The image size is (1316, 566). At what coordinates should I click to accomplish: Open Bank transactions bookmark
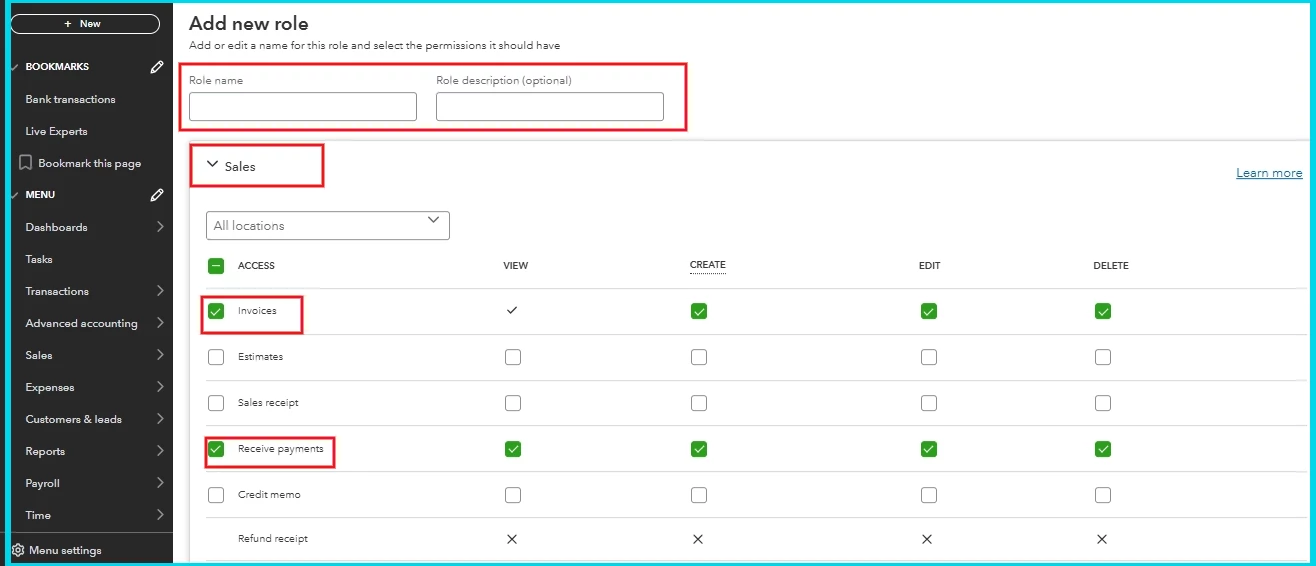point(70,99)
